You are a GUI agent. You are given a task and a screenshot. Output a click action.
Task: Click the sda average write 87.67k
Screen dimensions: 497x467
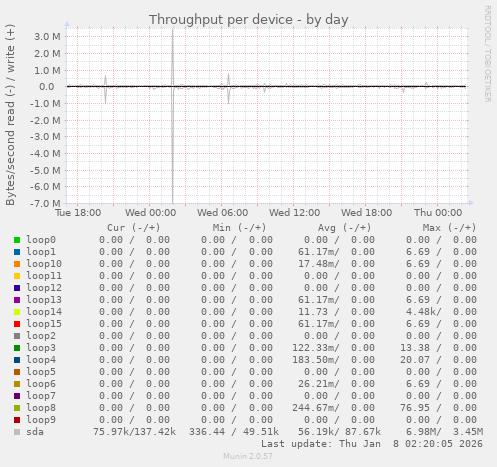pyautogui.click(x=363, y=432)
